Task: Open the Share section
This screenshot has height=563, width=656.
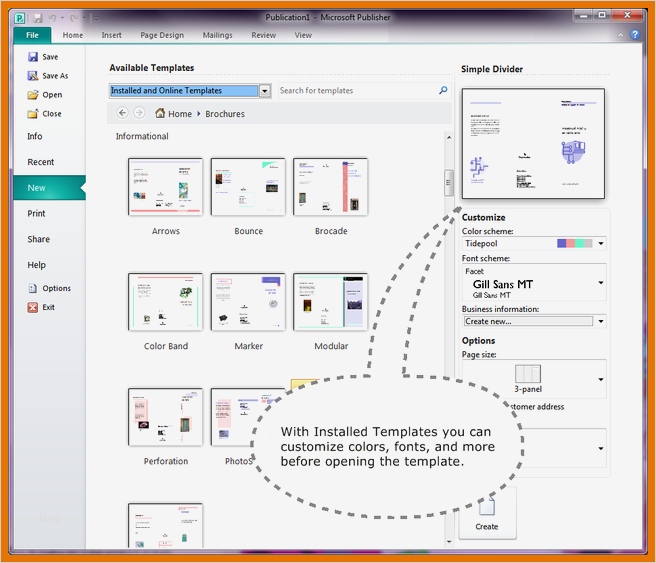Action: (38, 239)
